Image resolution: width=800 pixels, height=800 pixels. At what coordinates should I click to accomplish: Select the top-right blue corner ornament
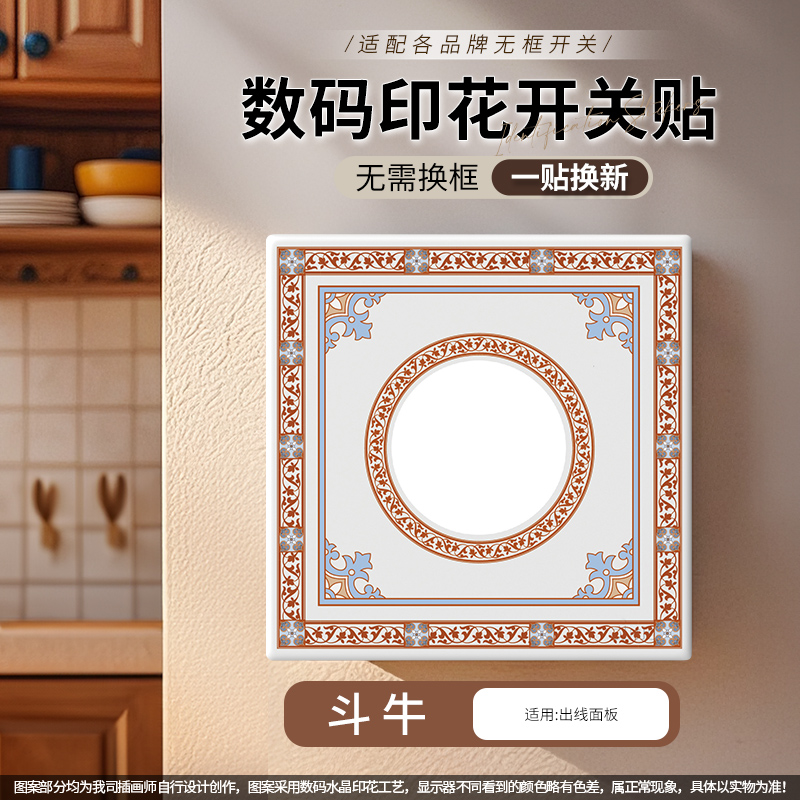[x=605, y=319]
